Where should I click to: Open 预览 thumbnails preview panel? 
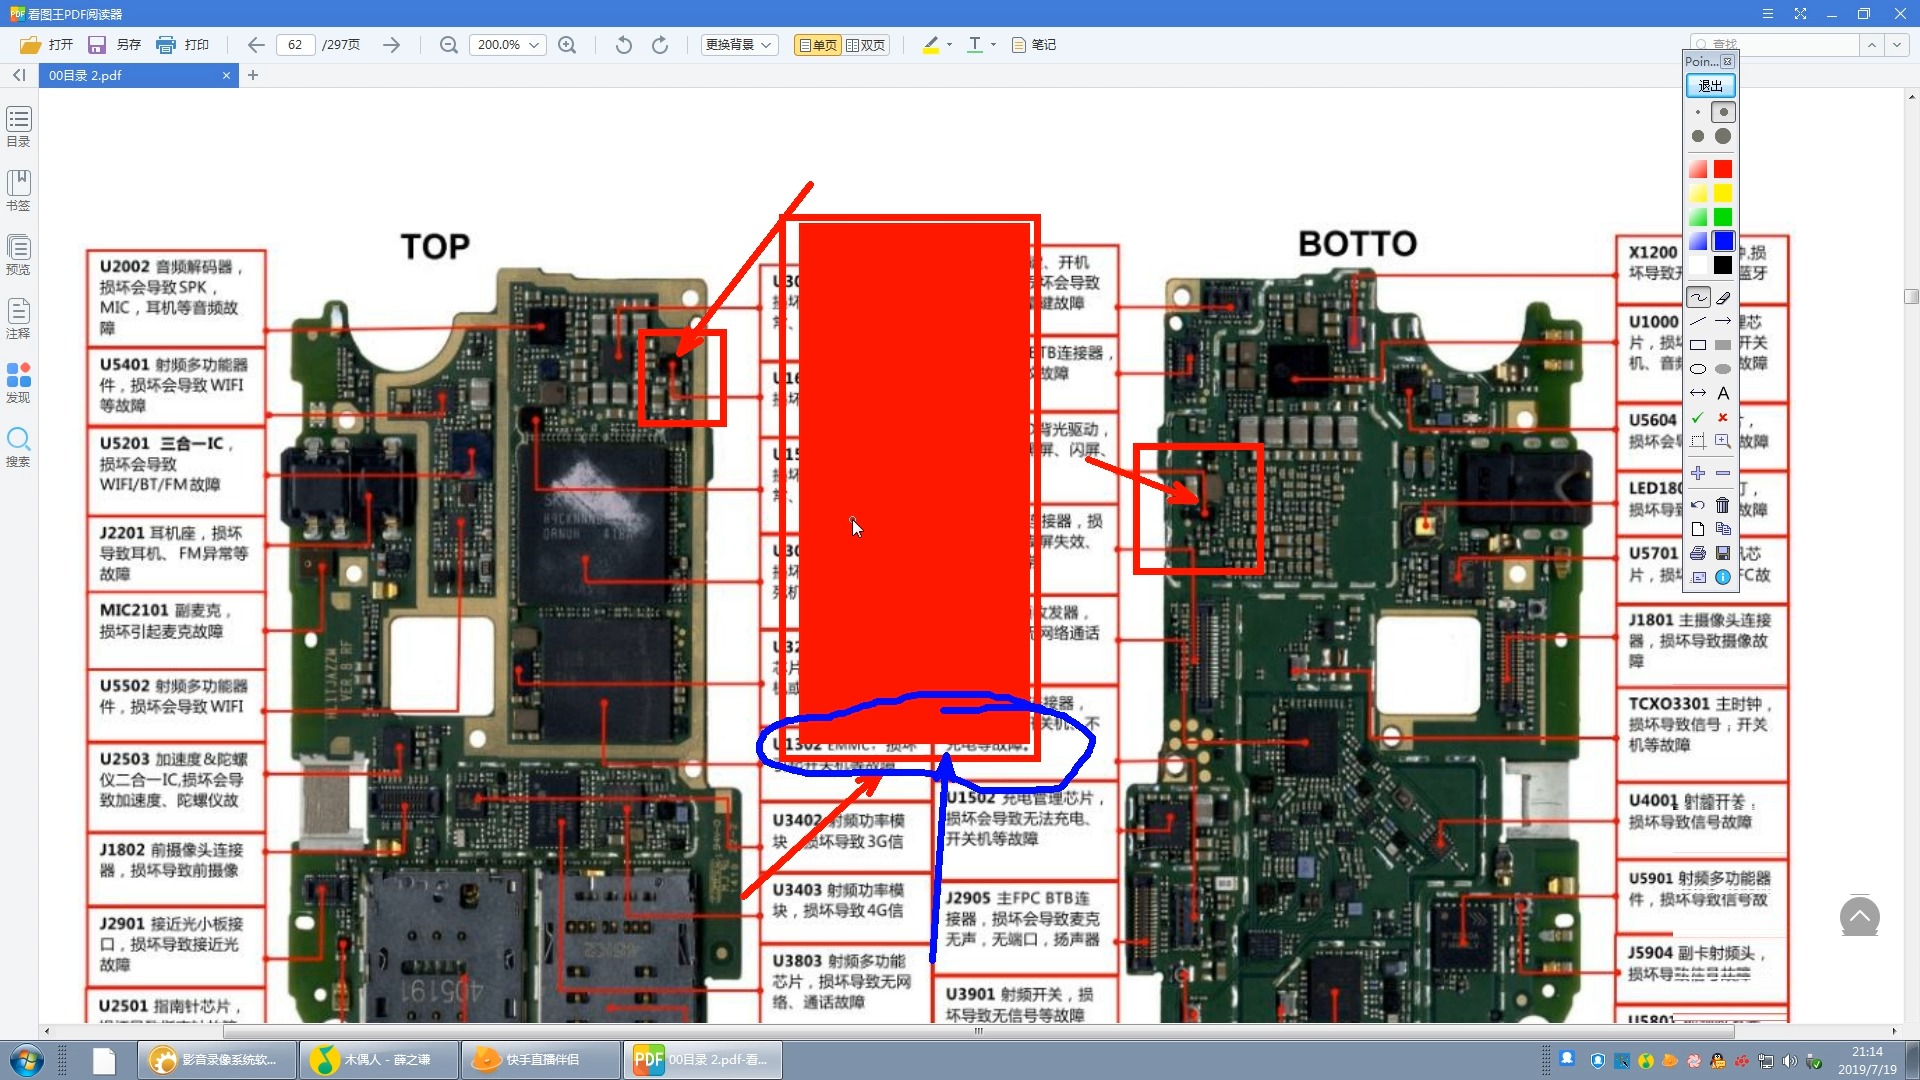coord(19,255)
